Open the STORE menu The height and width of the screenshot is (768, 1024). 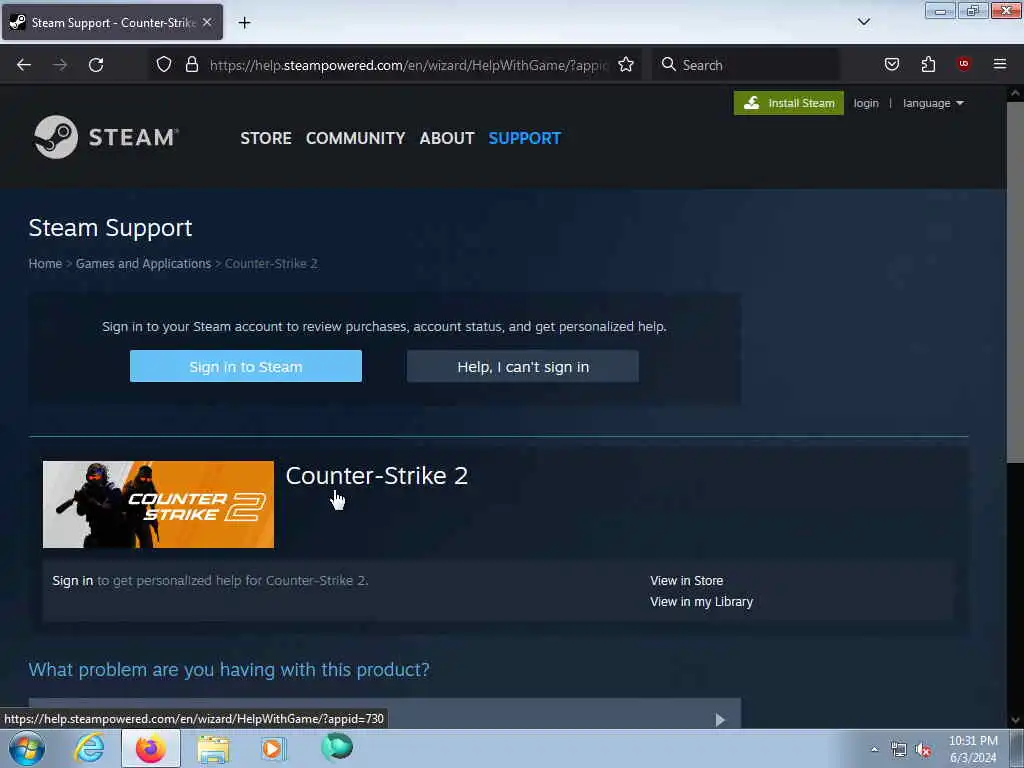coord(266,138)
